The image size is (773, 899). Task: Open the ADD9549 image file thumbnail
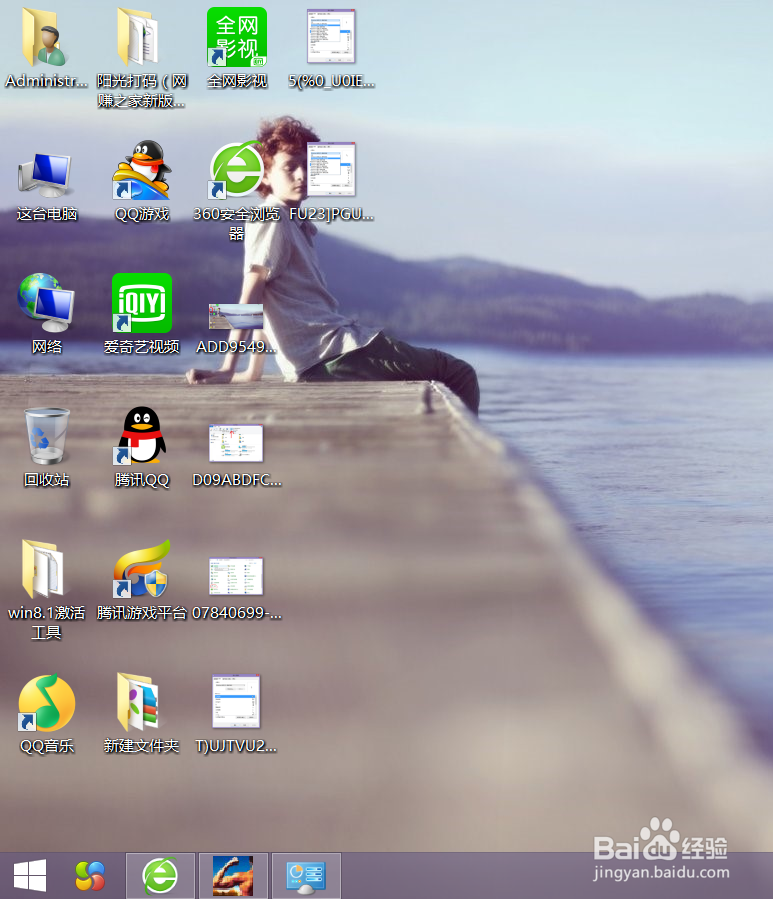coord(236,316)
